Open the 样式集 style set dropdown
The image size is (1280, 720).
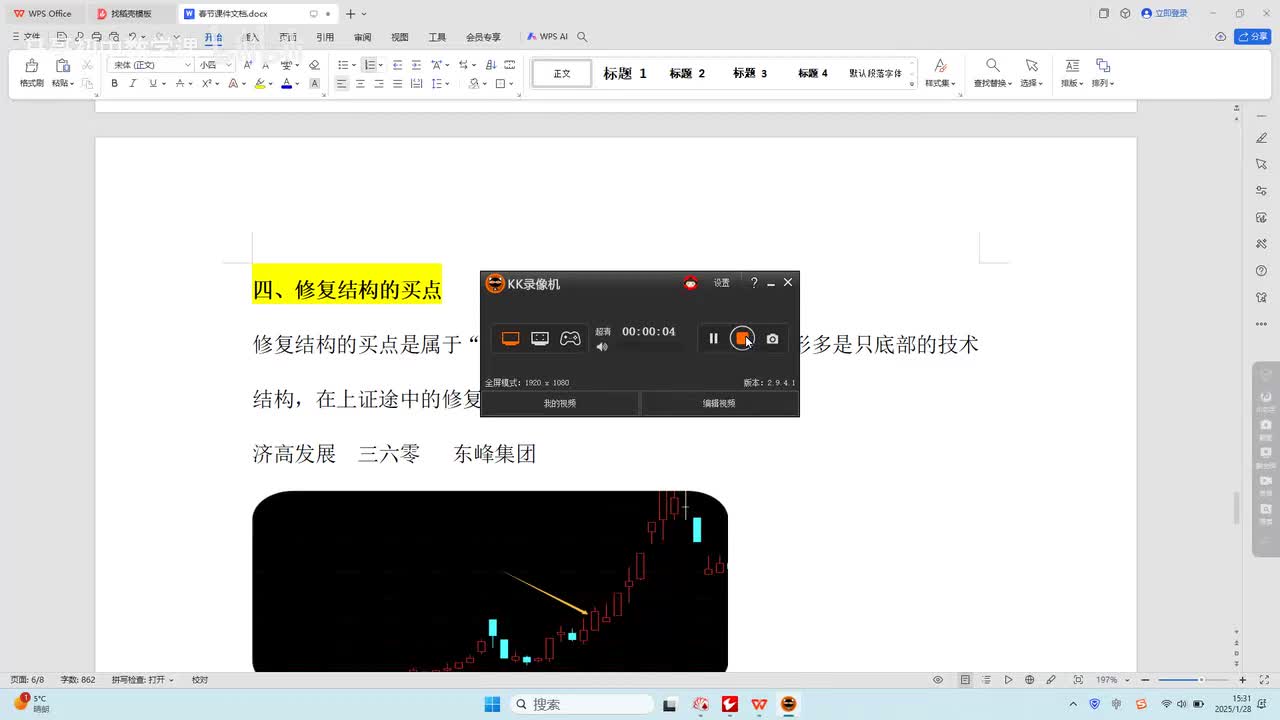(x=940, y=73)
